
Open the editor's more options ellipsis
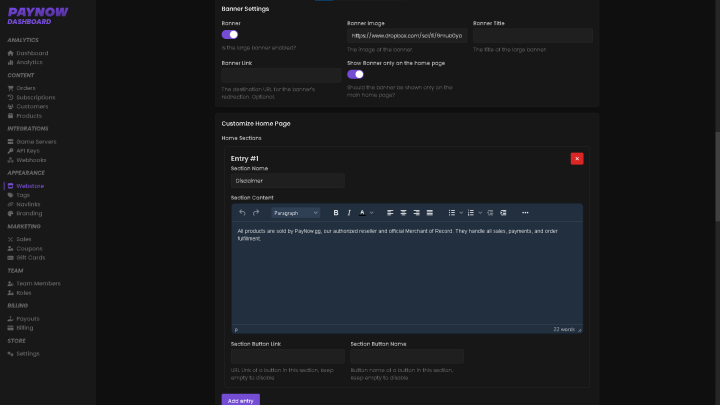(525, 213)
